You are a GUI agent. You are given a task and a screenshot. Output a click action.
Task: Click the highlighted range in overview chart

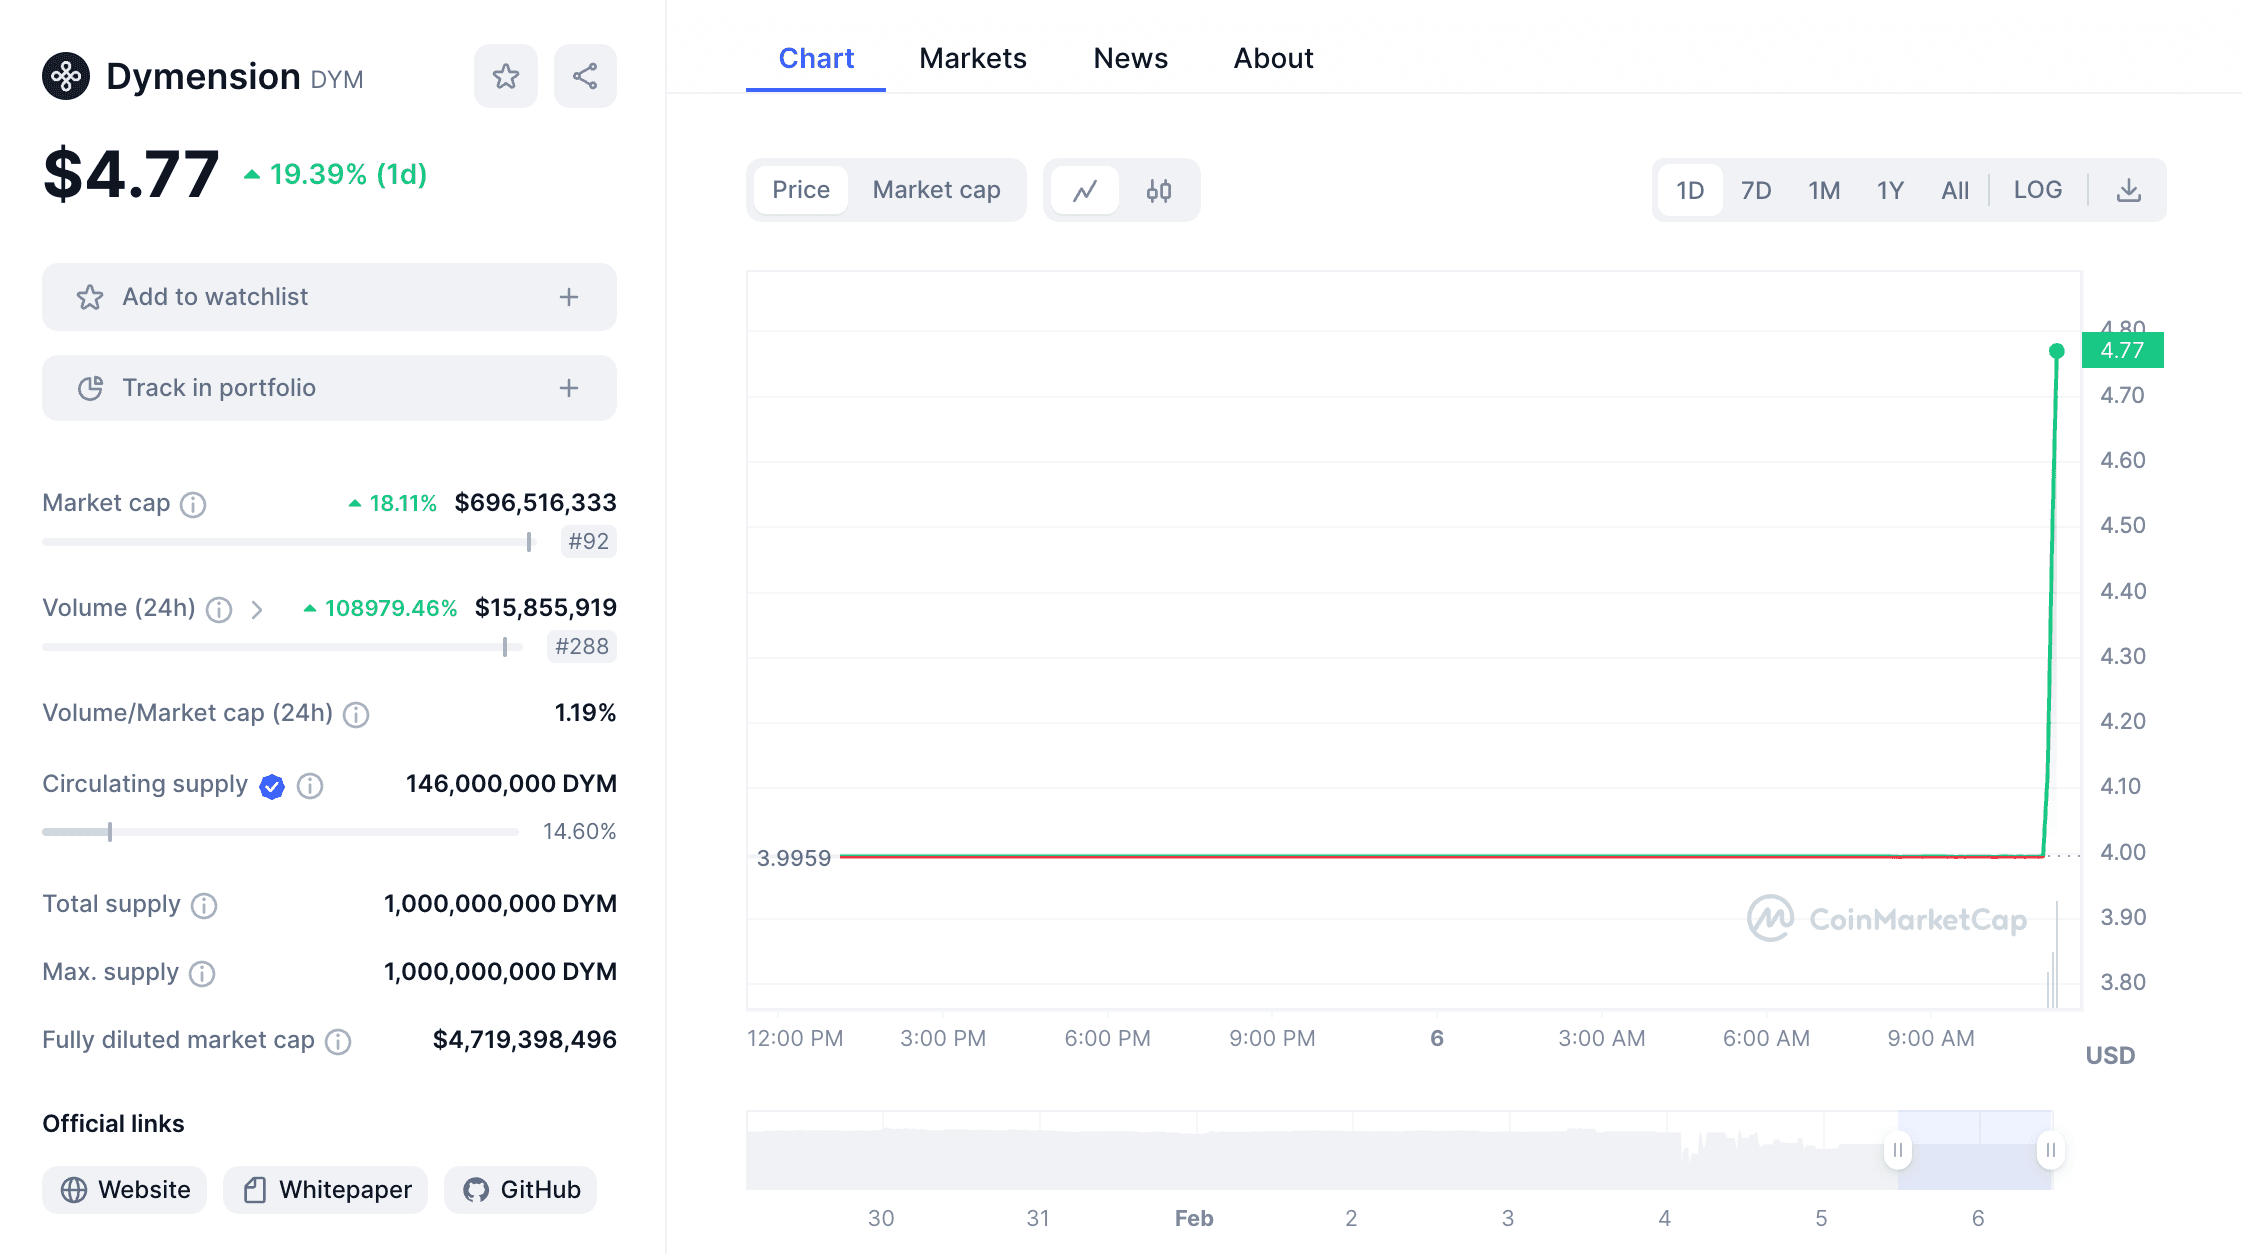[1974, 1150]
